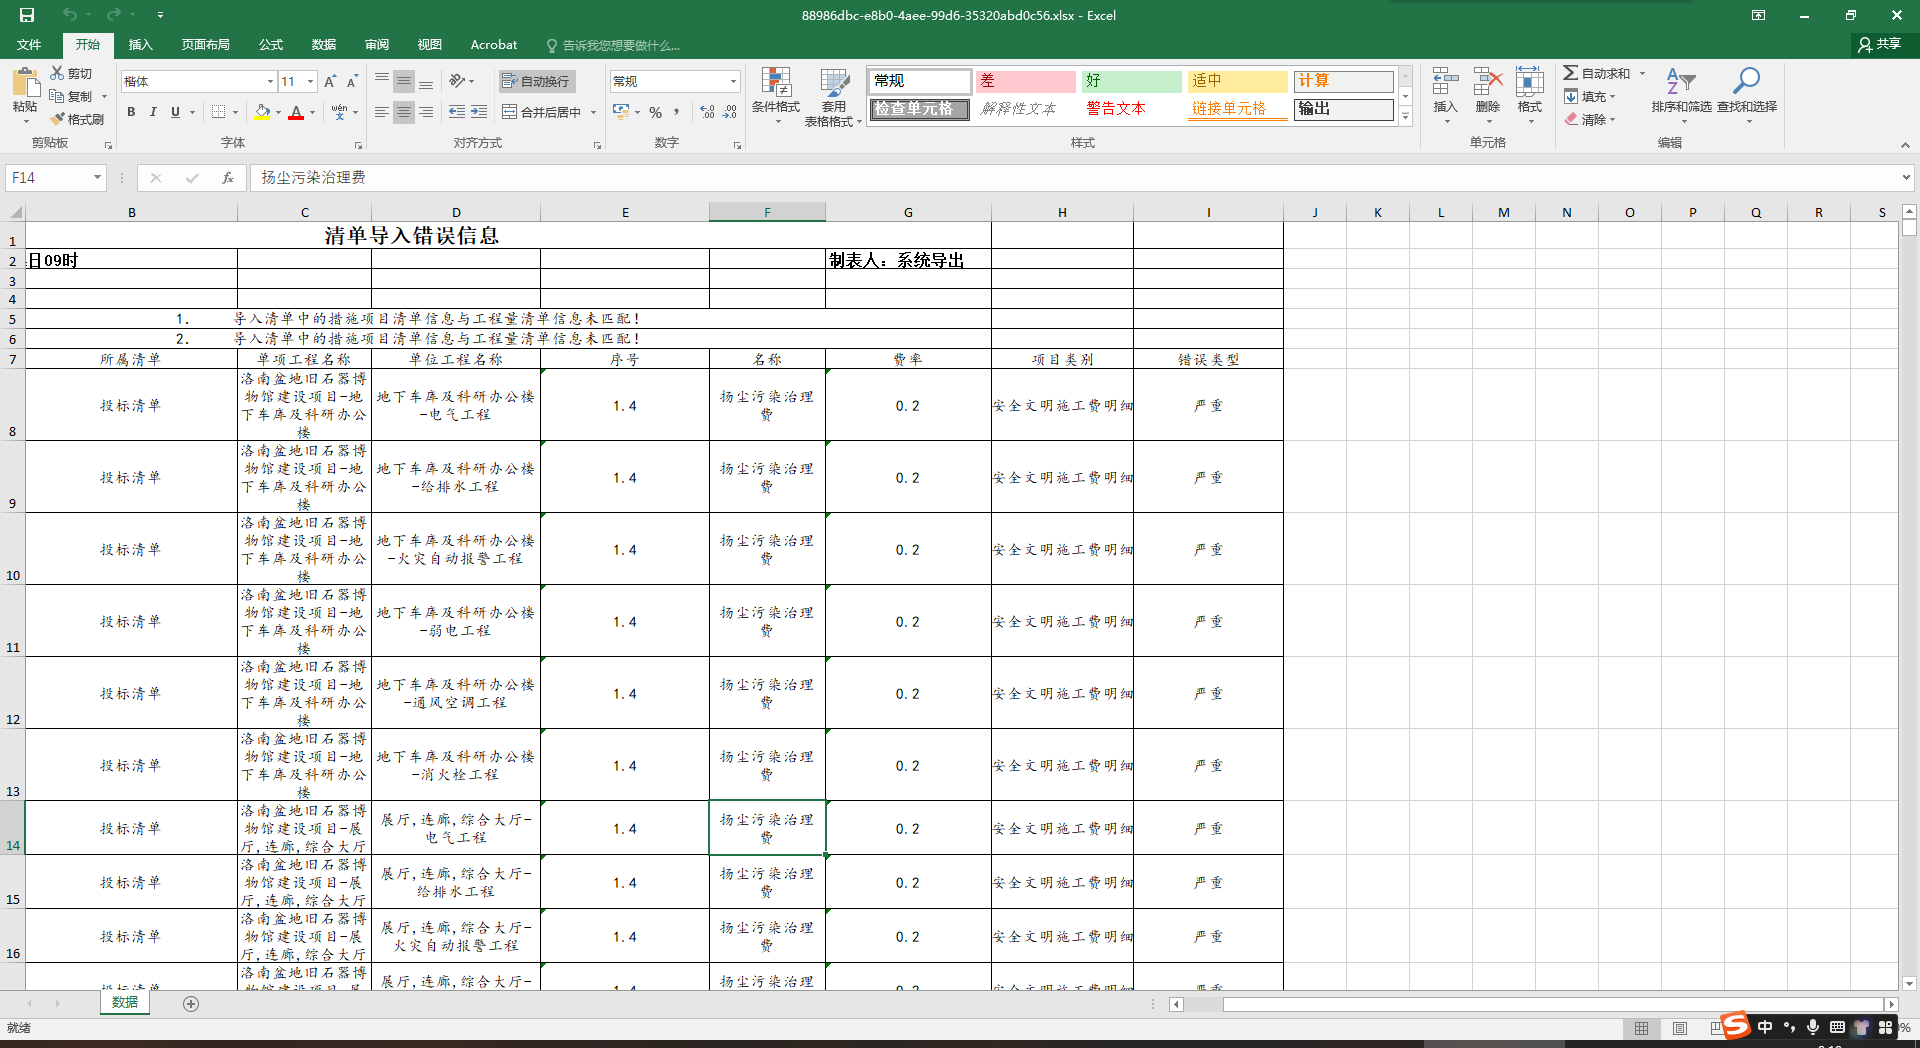This screenshot has width=1920, height=1048.
Task: Switch to Page Layout view in status bar
Action: [x=1680, y=1028]
